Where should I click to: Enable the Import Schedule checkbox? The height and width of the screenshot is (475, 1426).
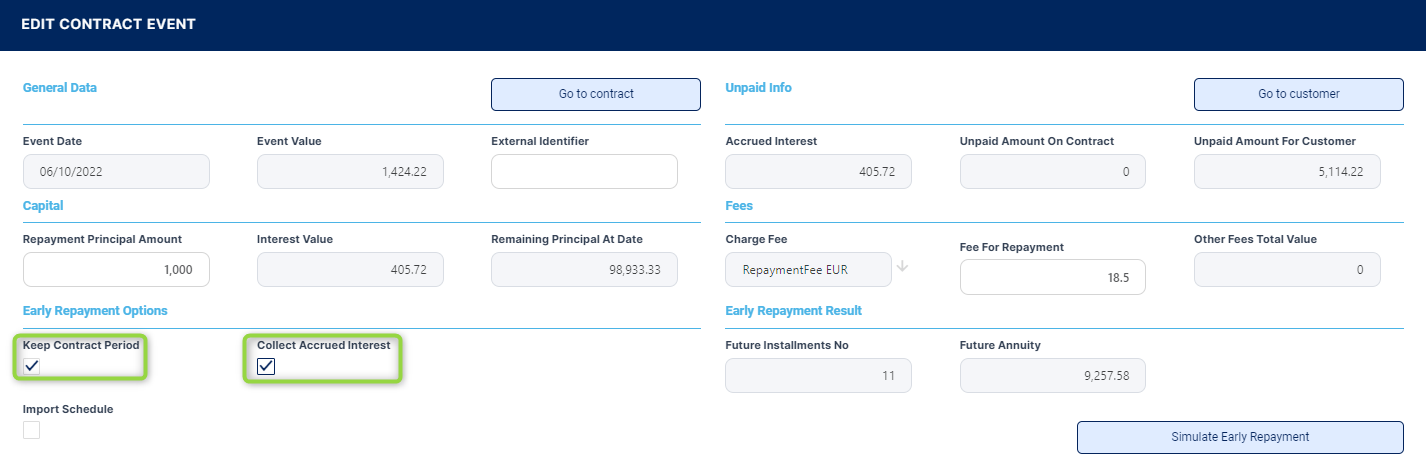click(32, 430)
